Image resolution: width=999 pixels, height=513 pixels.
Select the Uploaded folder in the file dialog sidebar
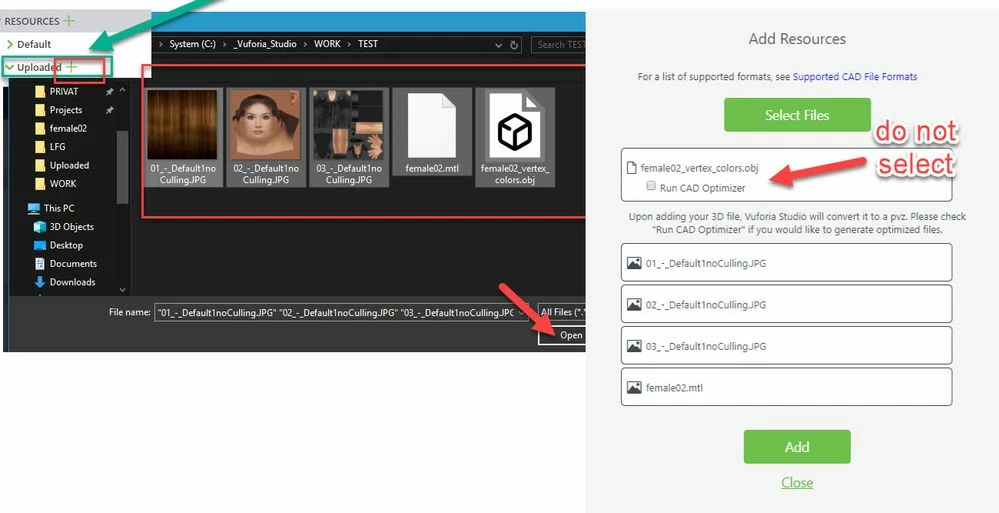69,165
